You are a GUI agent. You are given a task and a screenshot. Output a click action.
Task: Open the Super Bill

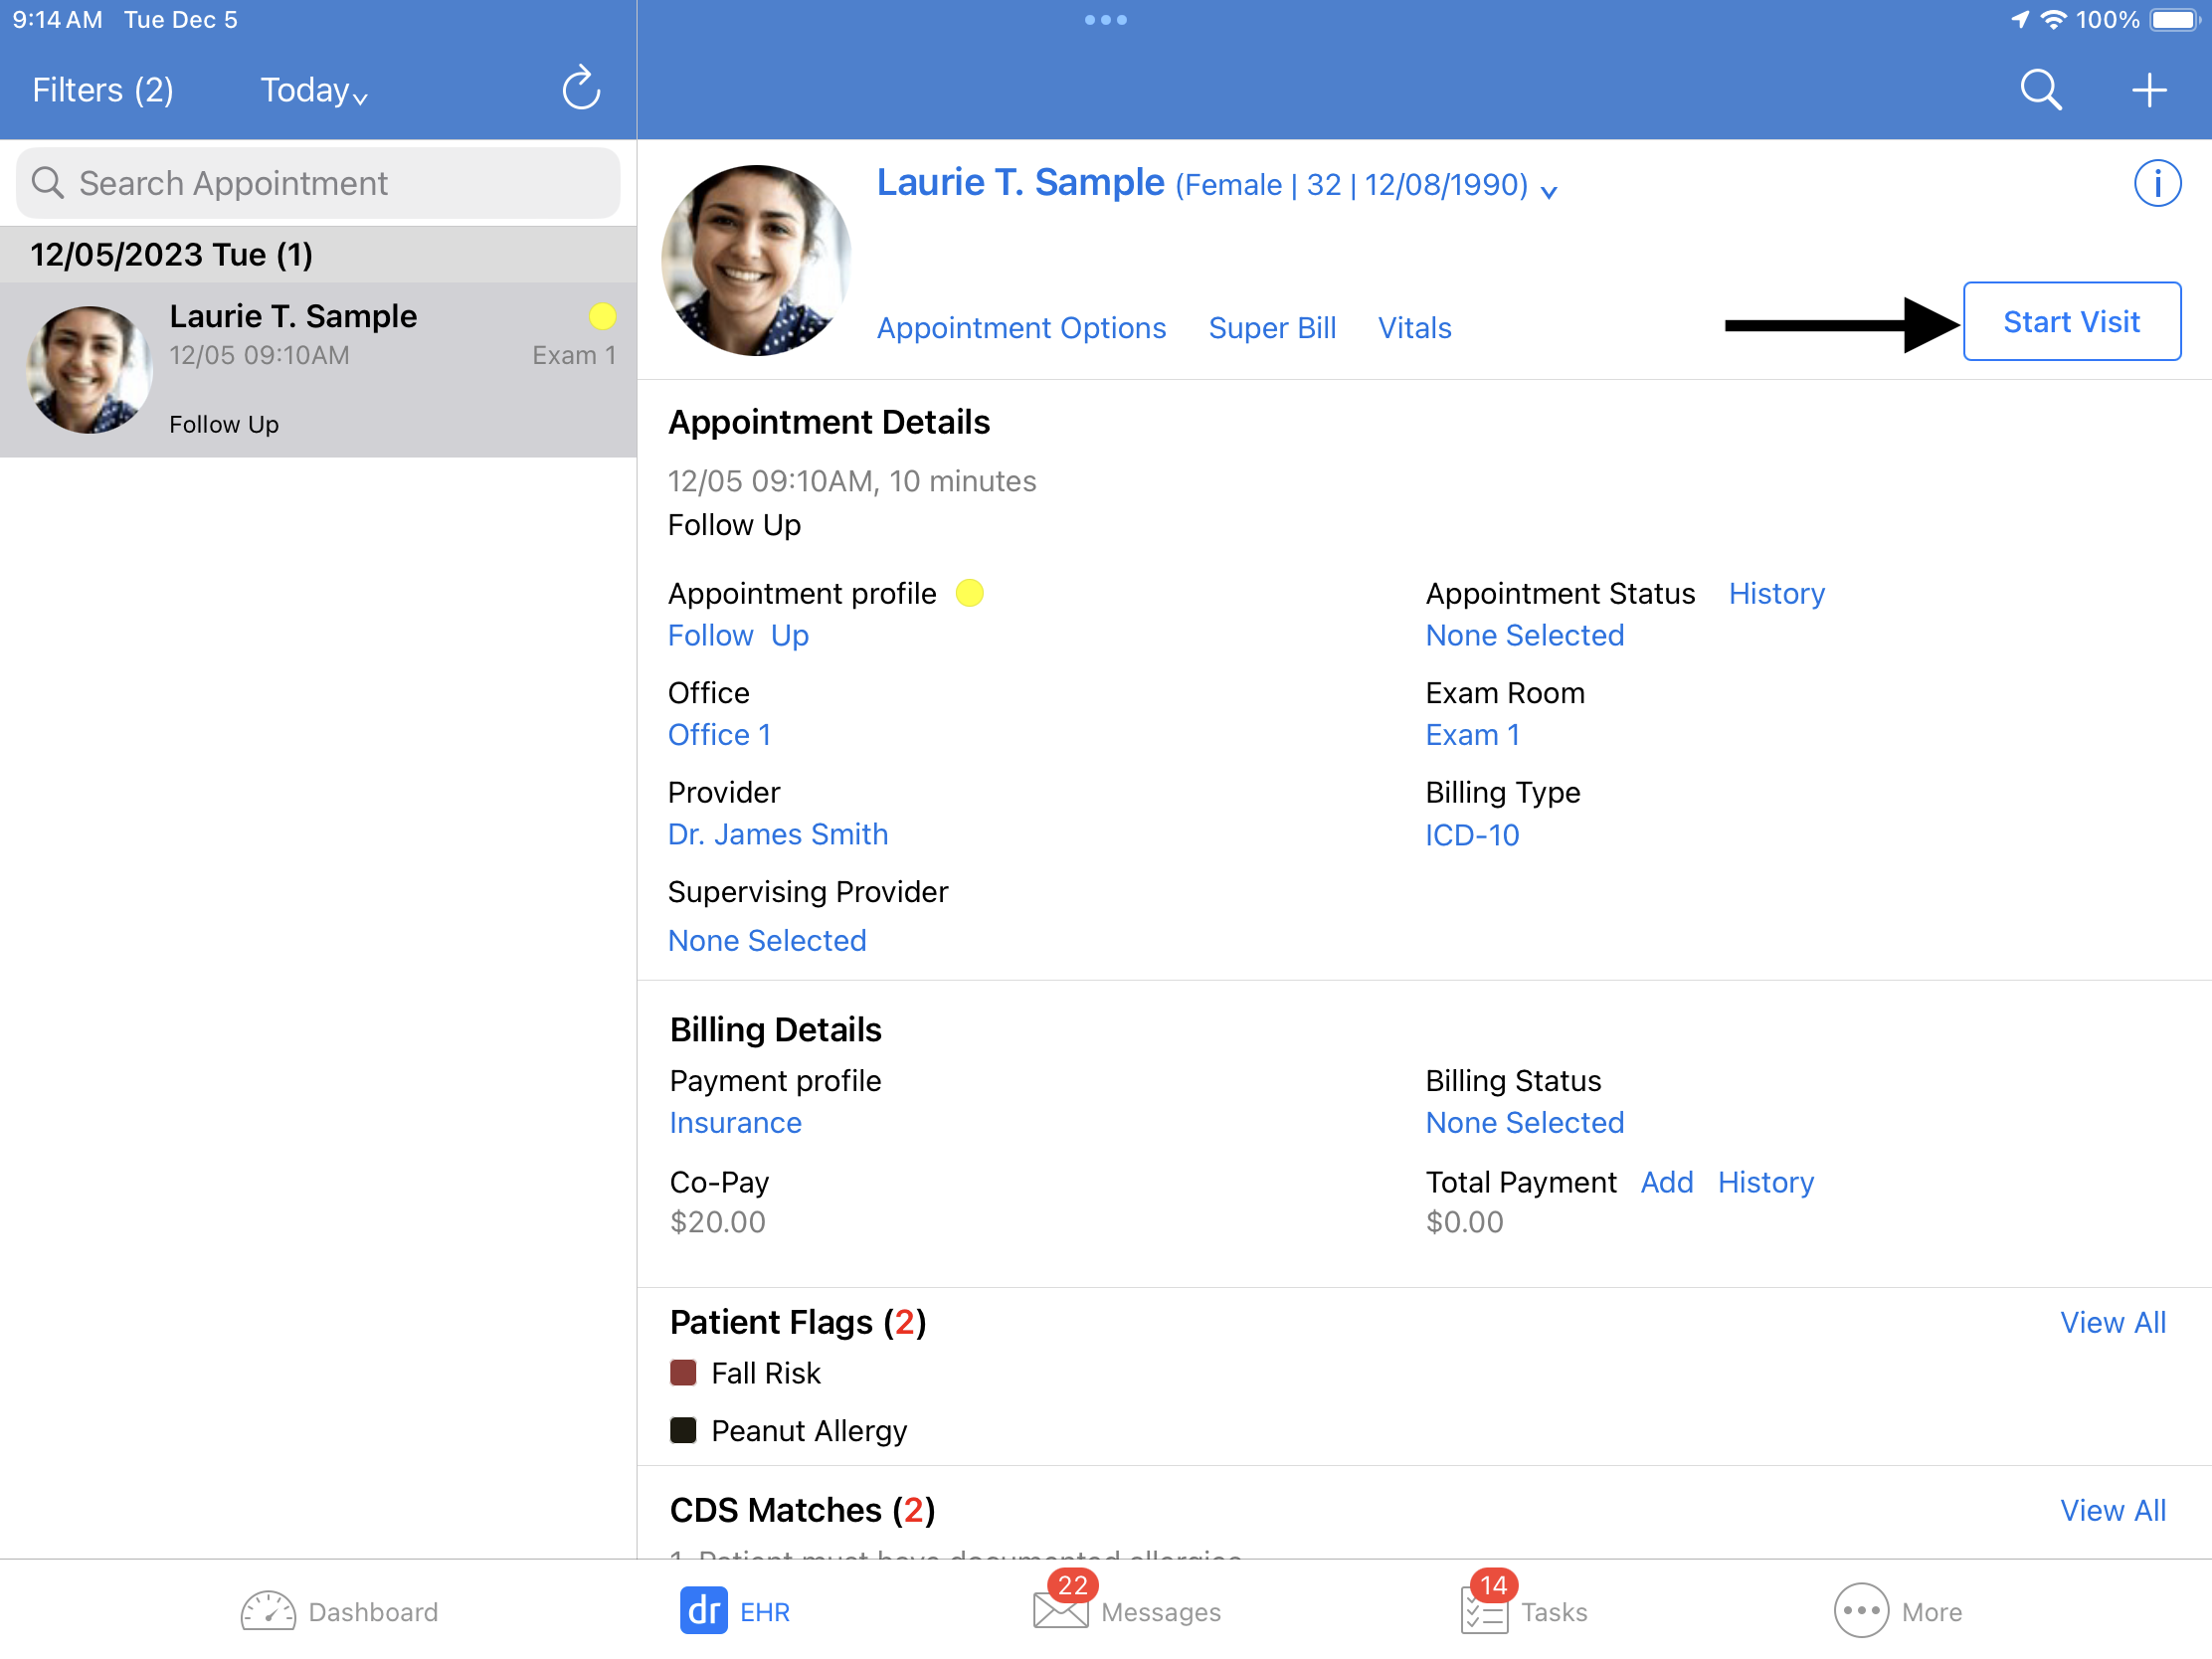click(1272, 328)
